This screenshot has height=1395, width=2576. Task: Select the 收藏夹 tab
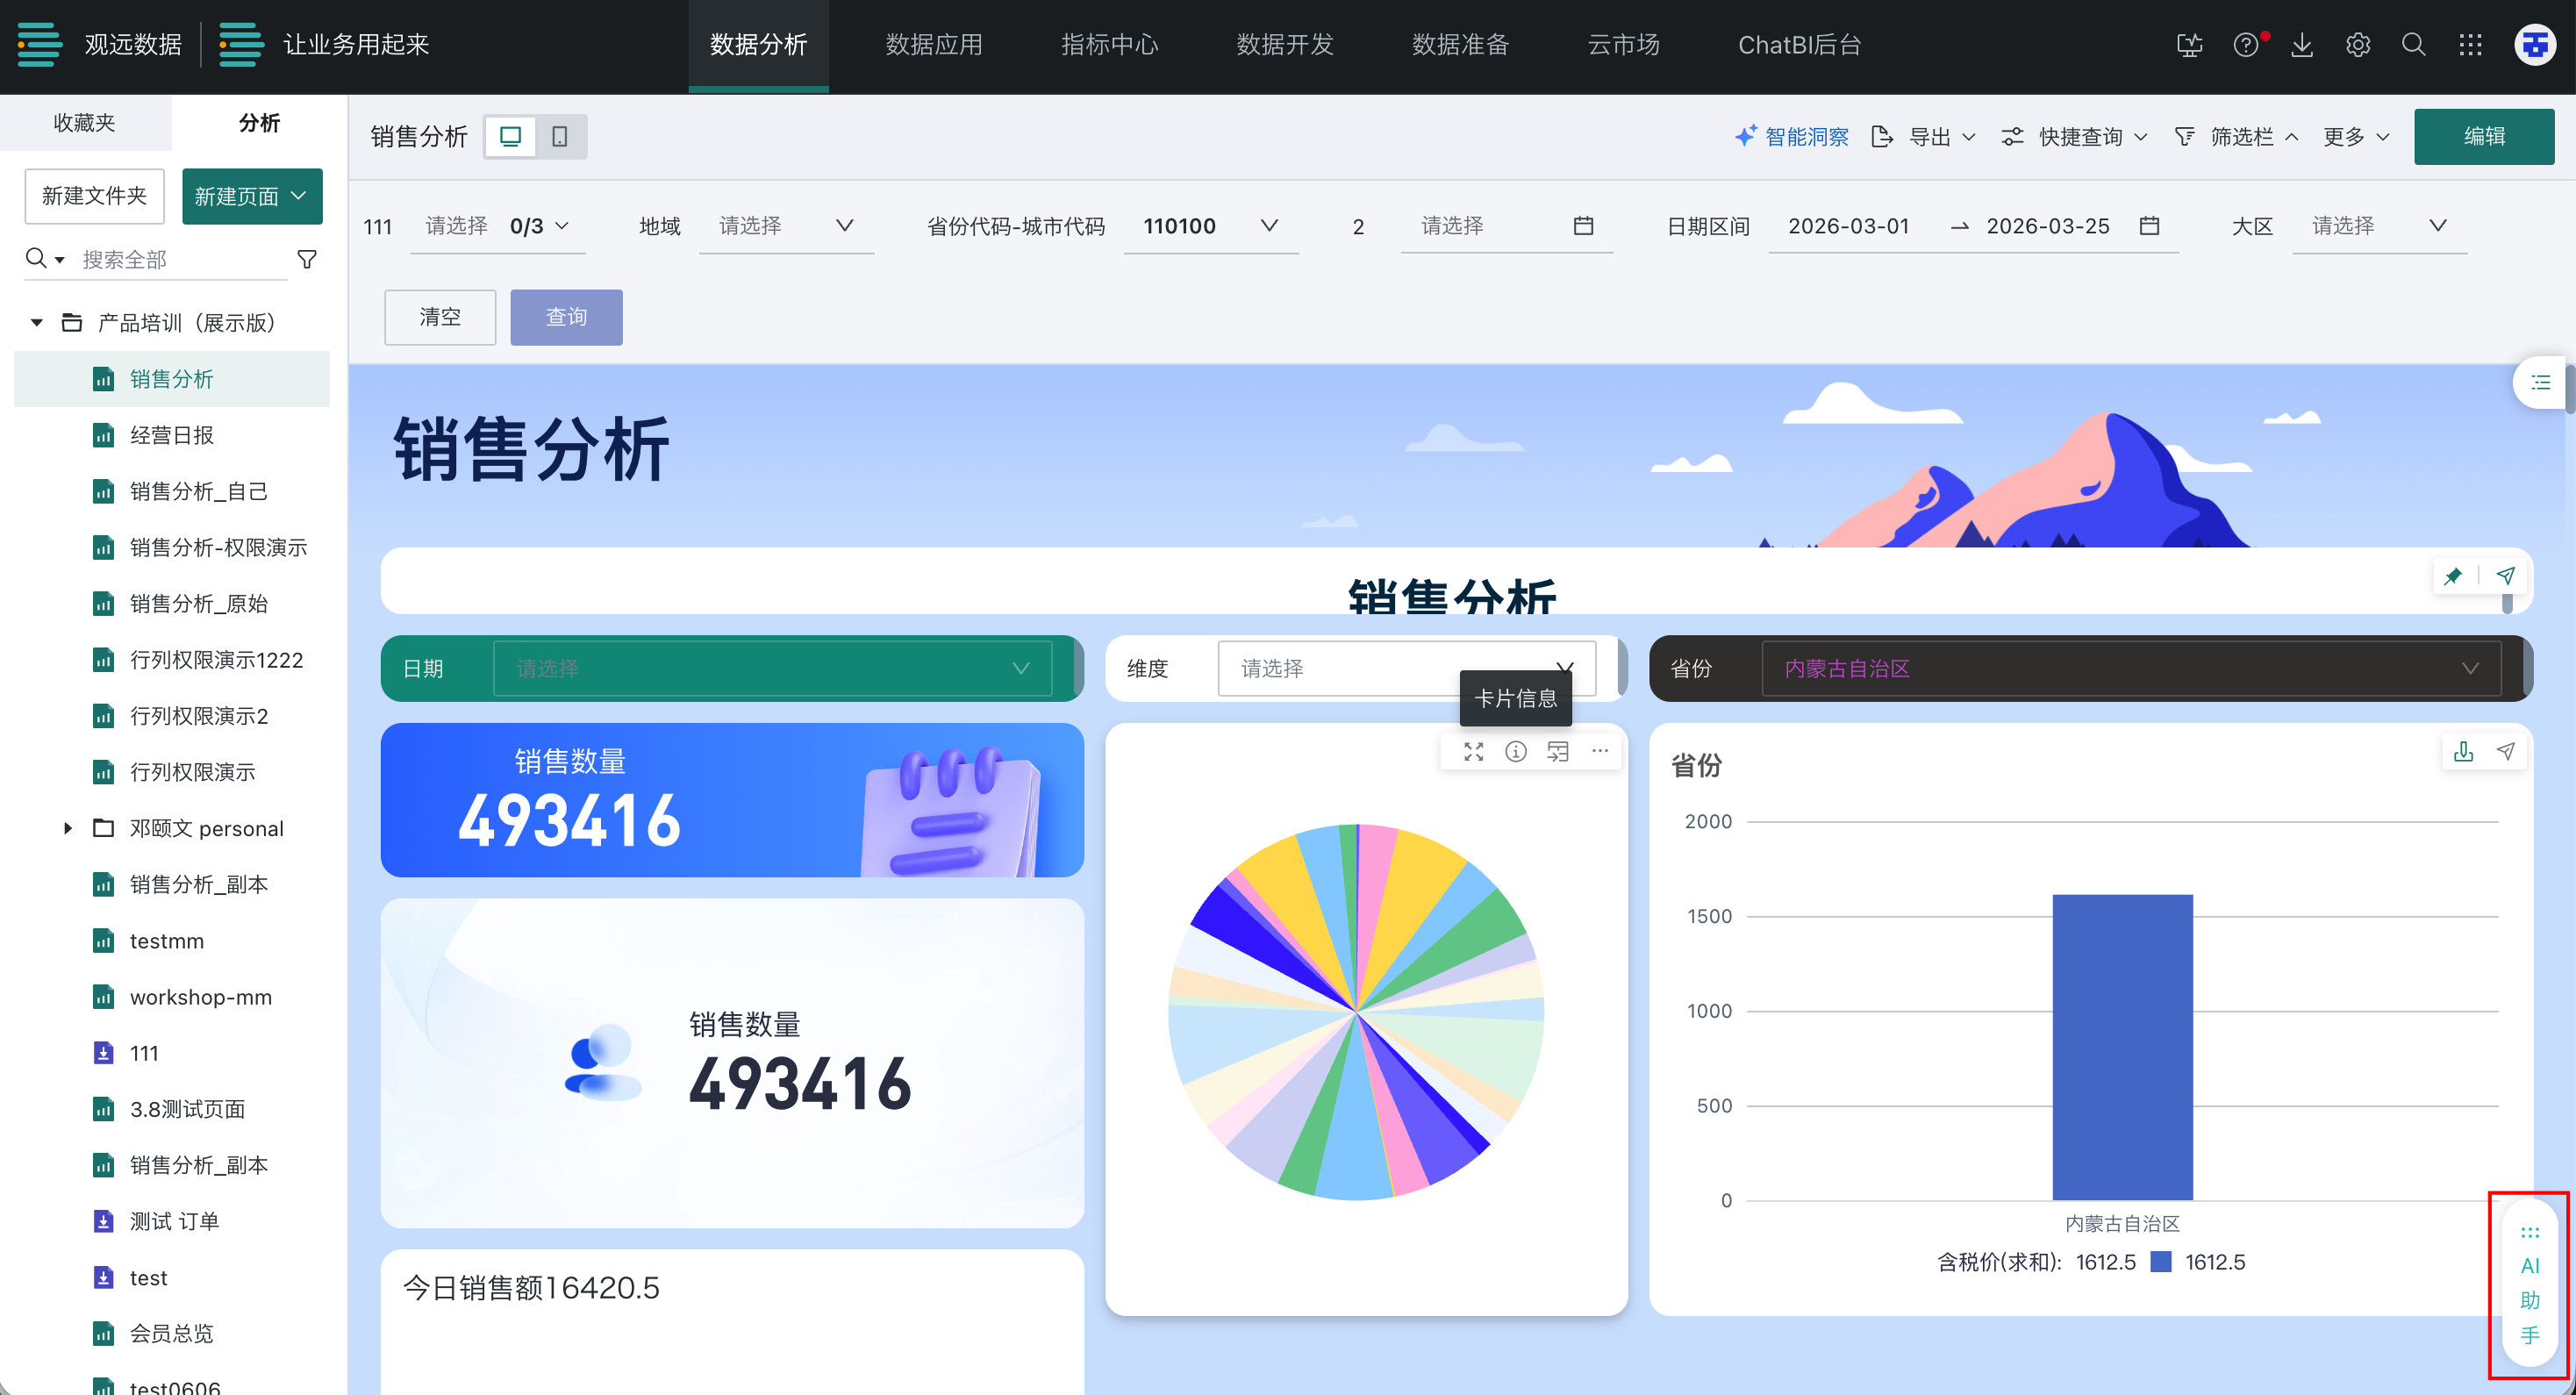pyautogui.click(x=84, y=122)
